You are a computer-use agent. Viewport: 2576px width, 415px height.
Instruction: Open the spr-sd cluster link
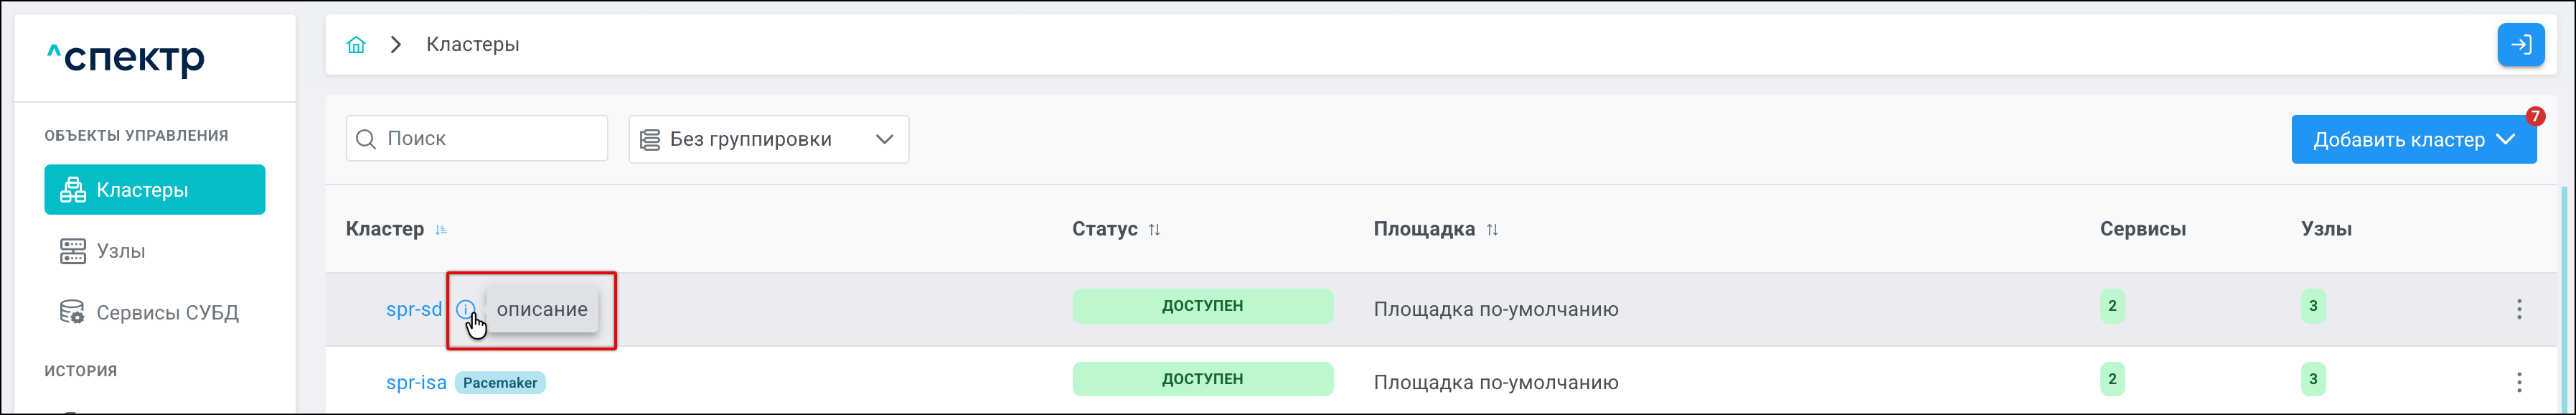413,309
